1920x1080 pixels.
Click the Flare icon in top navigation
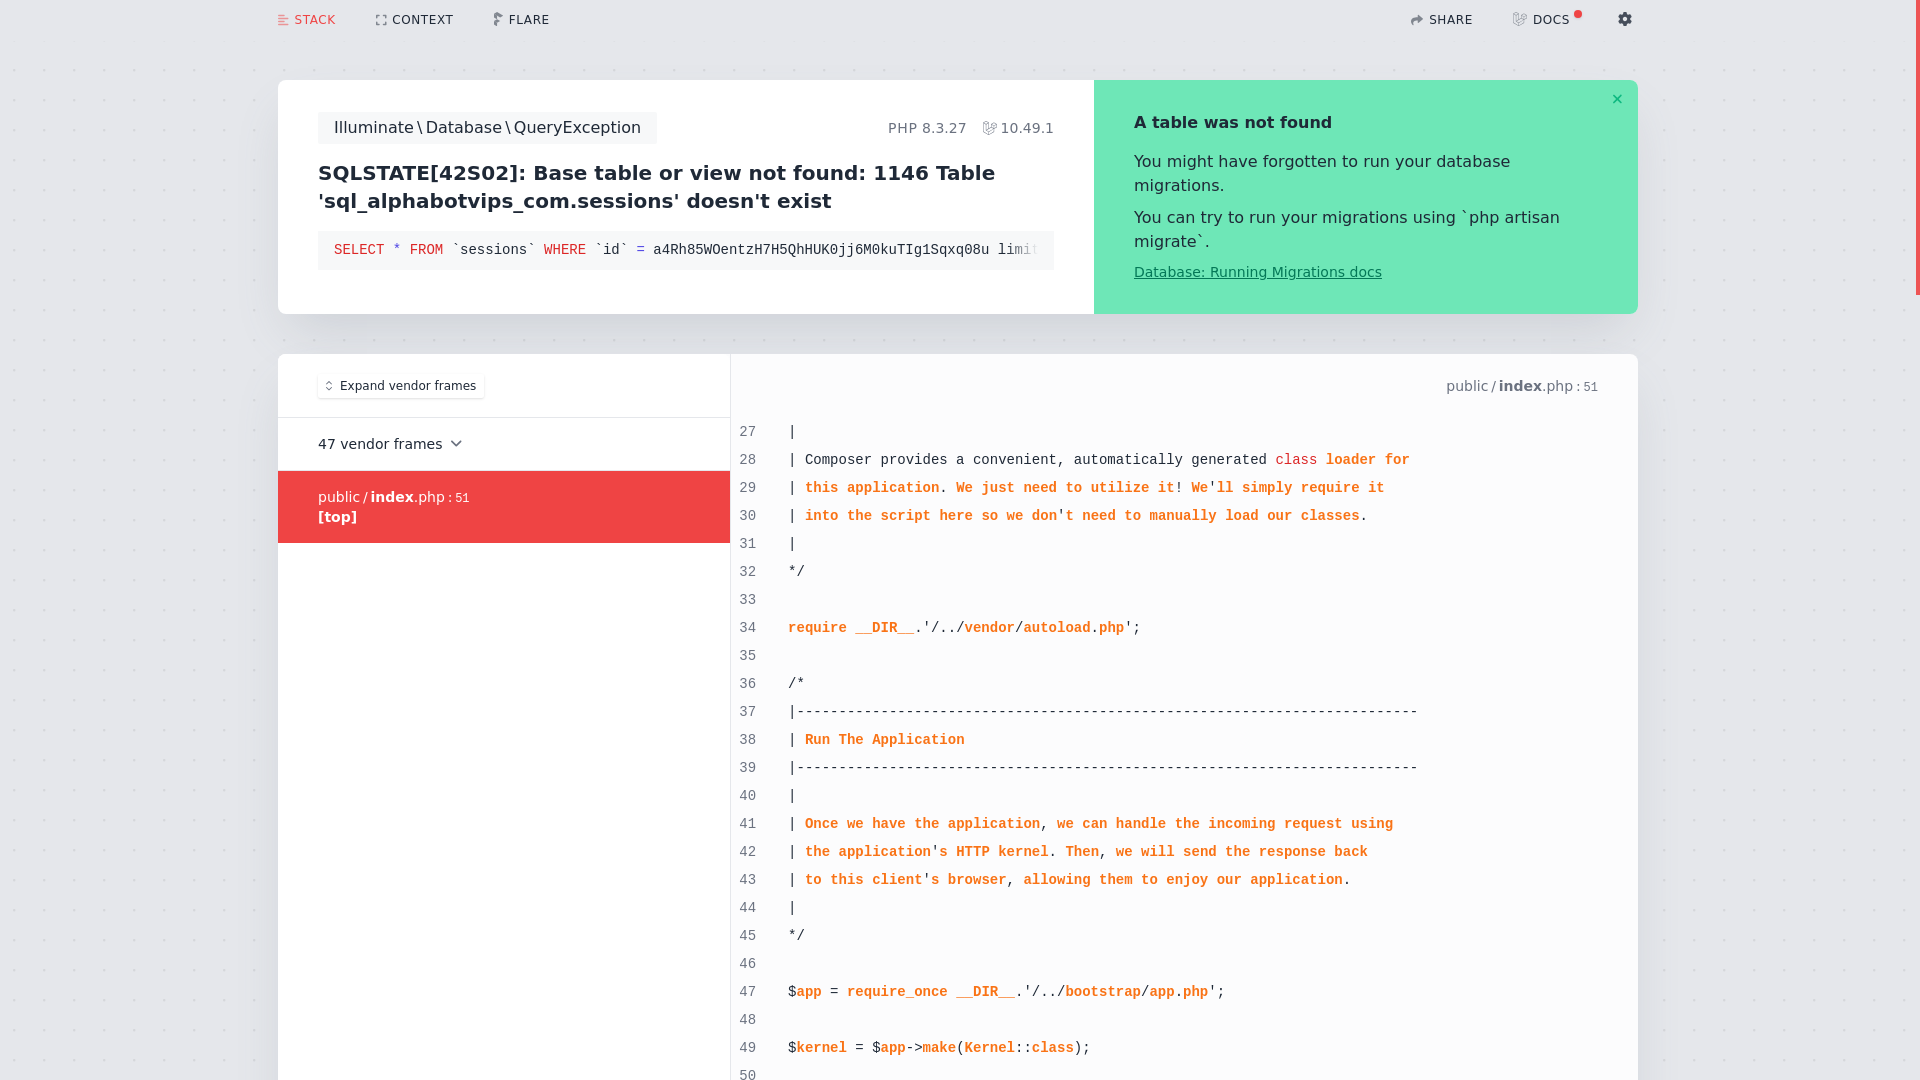point(498,20)
